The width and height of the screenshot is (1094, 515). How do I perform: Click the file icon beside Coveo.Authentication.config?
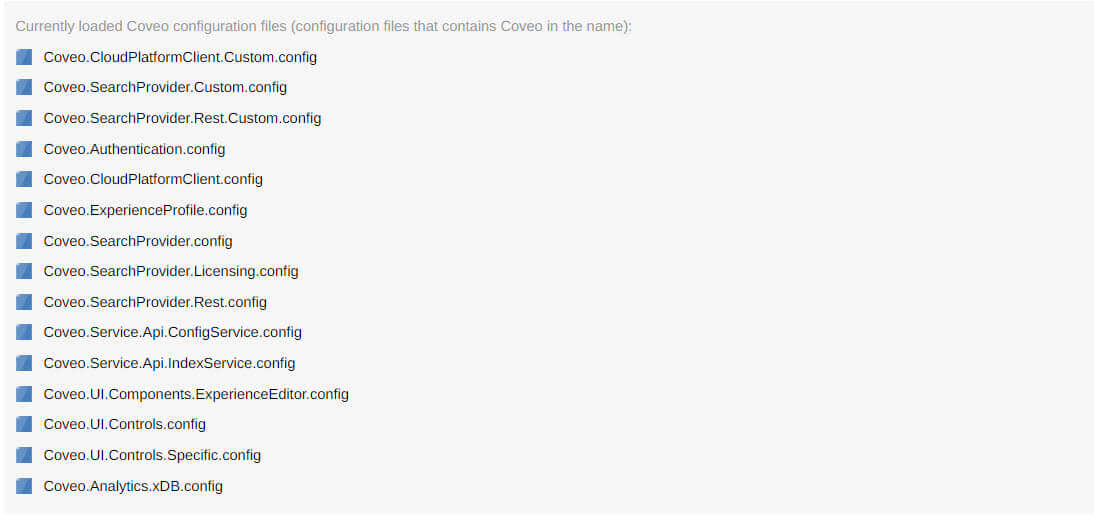click(x=24, y=149)
